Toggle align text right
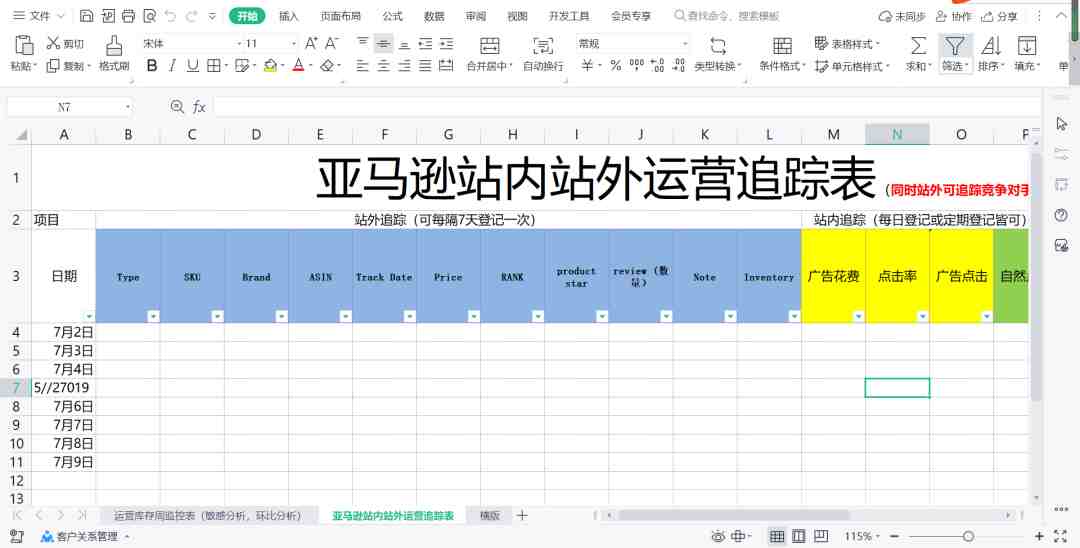This screenshot has height=548, width=1080. (x=404, y=65)
